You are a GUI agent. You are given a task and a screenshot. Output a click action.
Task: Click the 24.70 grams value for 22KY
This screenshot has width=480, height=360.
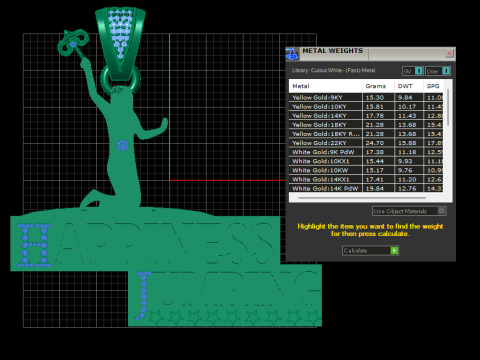click(x=375, y=143)
